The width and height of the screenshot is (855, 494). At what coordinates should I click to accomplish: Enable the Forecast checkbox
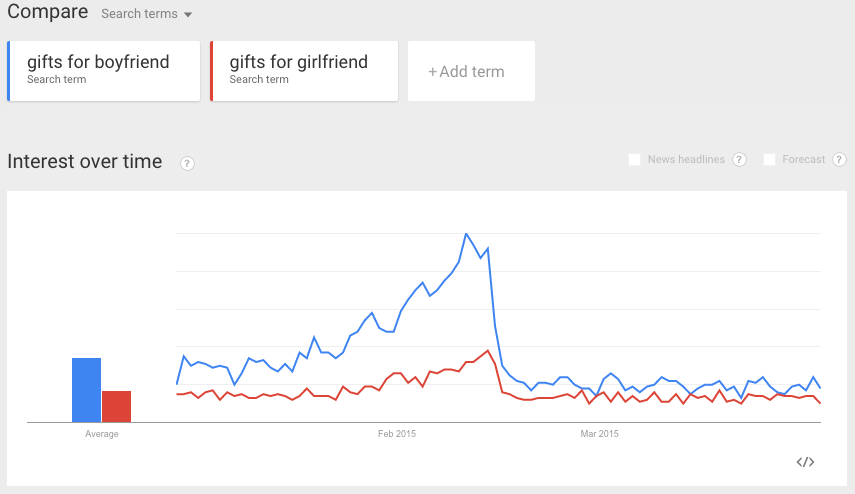coord(769,159)
